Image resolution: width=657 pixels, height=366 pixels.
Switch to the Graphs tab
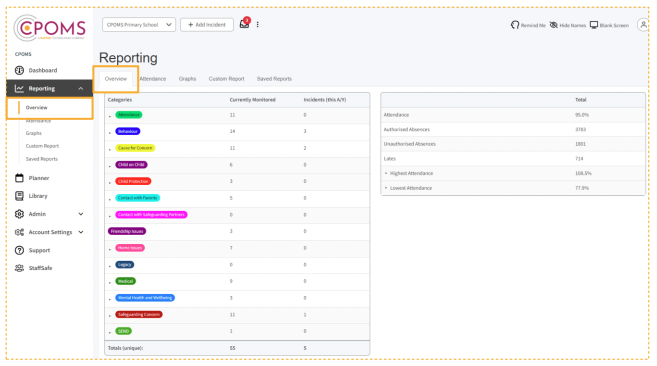pos(187,79)
